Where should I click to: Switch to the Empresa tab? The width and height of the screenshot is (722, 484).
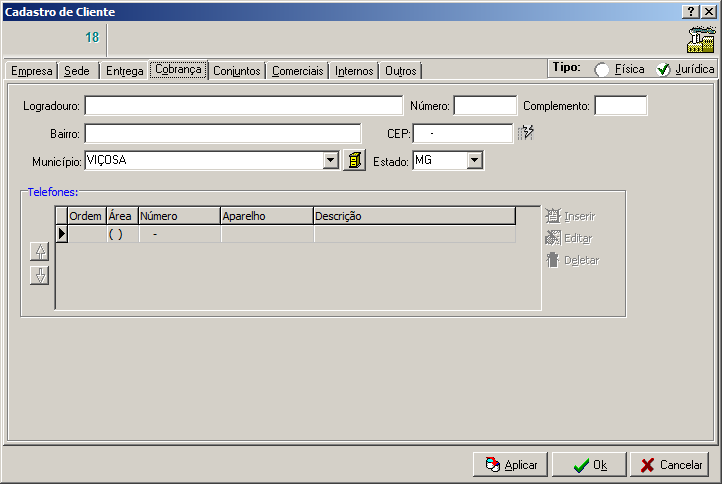(x=30, y=71)
